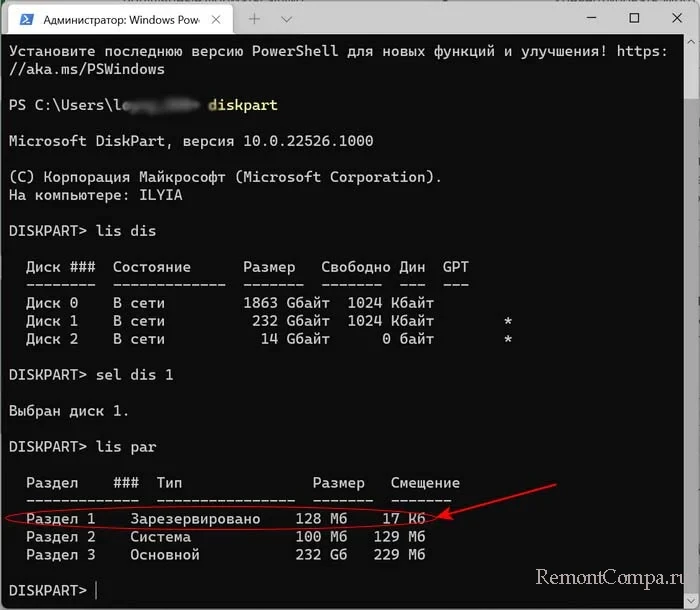Screen dimensions: 700x610
Task: Close the Администратор: Windows PowerShell tab
Action: [219, 18]
